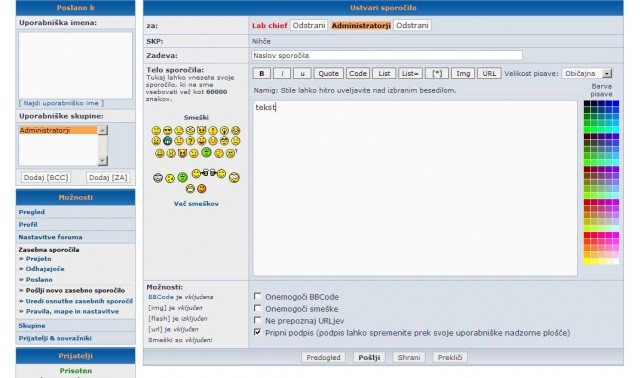The height and width of the screenshot is (378, 640).
Task: Insert an Img BBCode tag
Action: [463, 73]
